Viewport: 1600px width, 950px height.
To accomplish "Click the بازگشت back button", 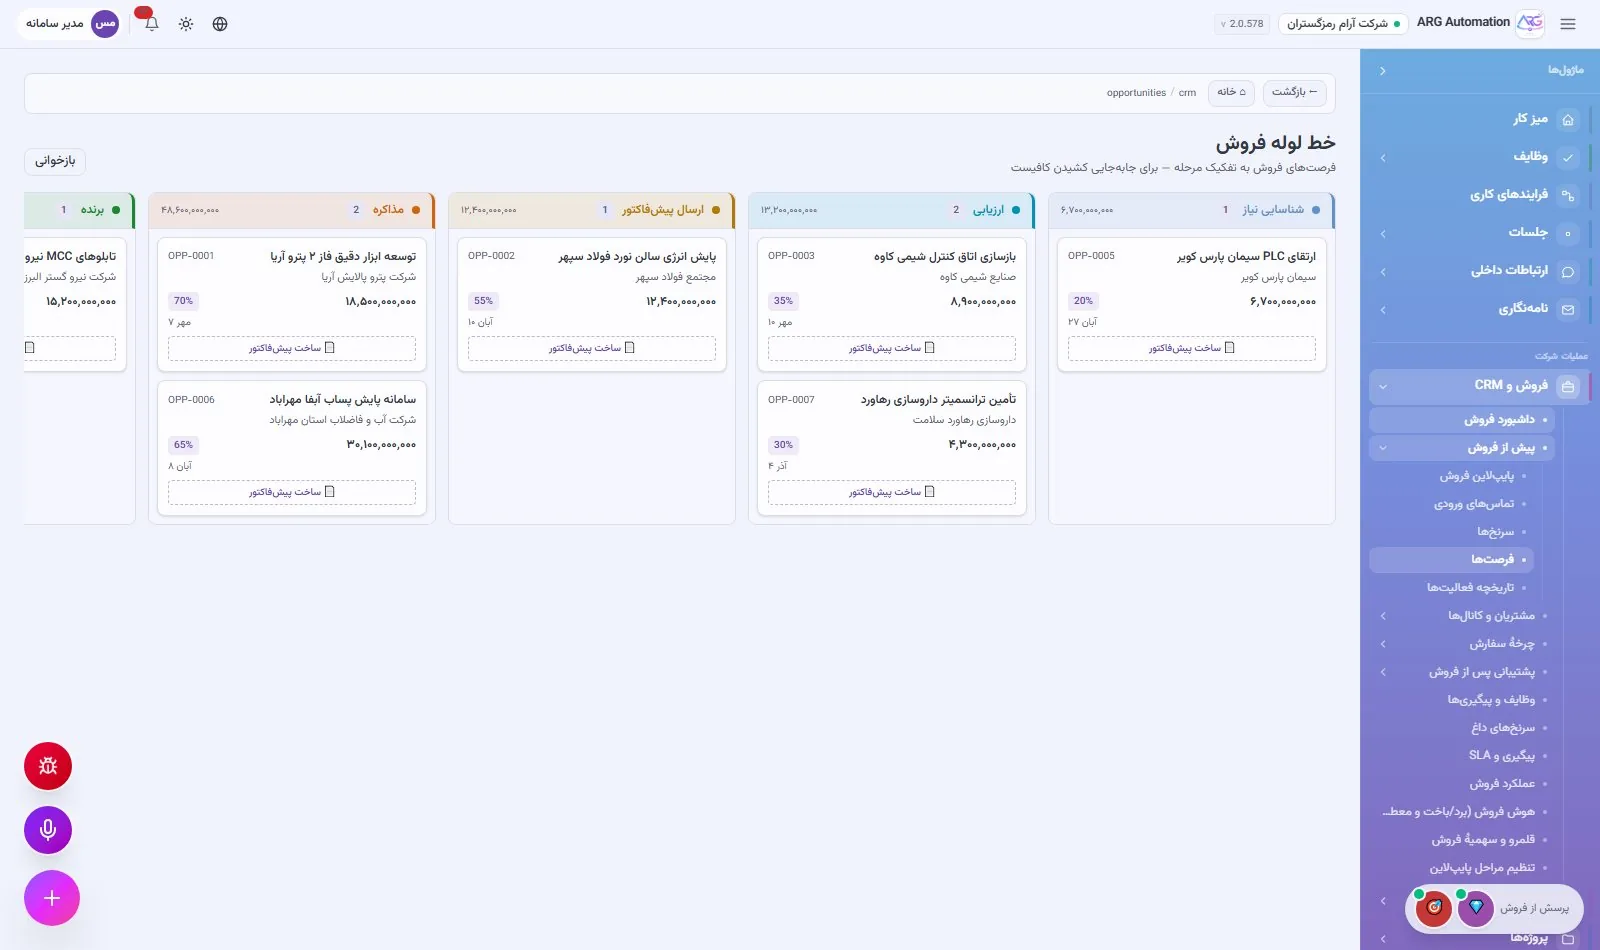I will [1294, 92].
